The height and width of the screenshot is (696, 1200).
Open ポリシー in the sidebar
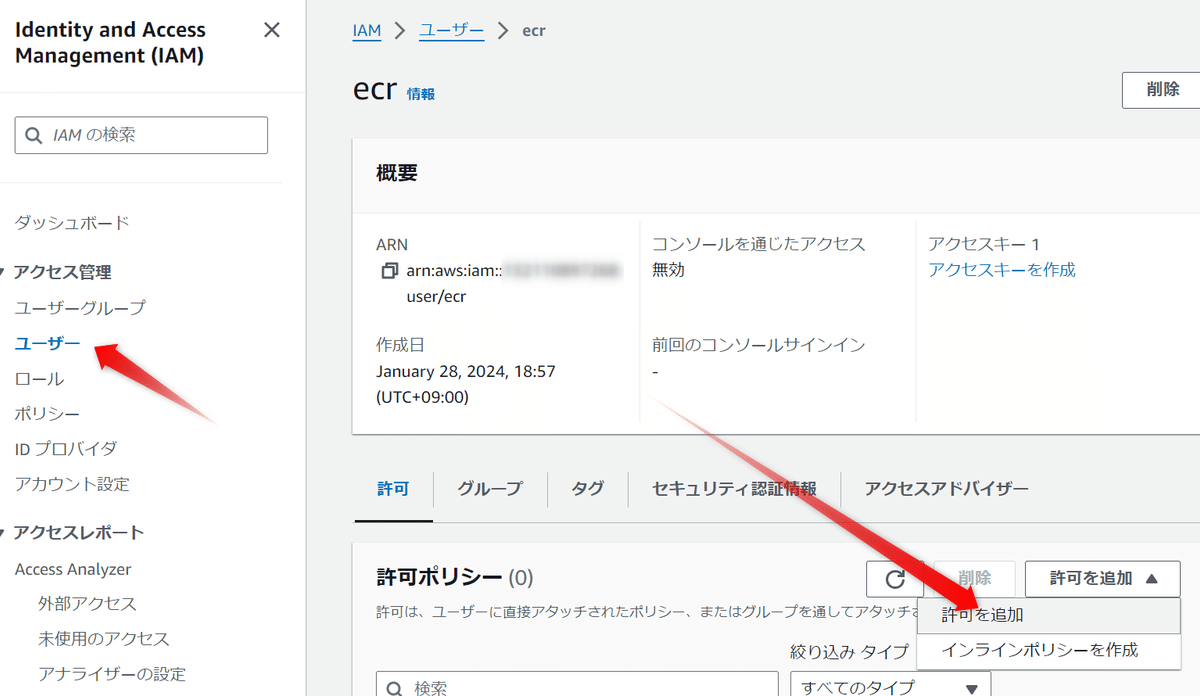[x=47, y=414]
